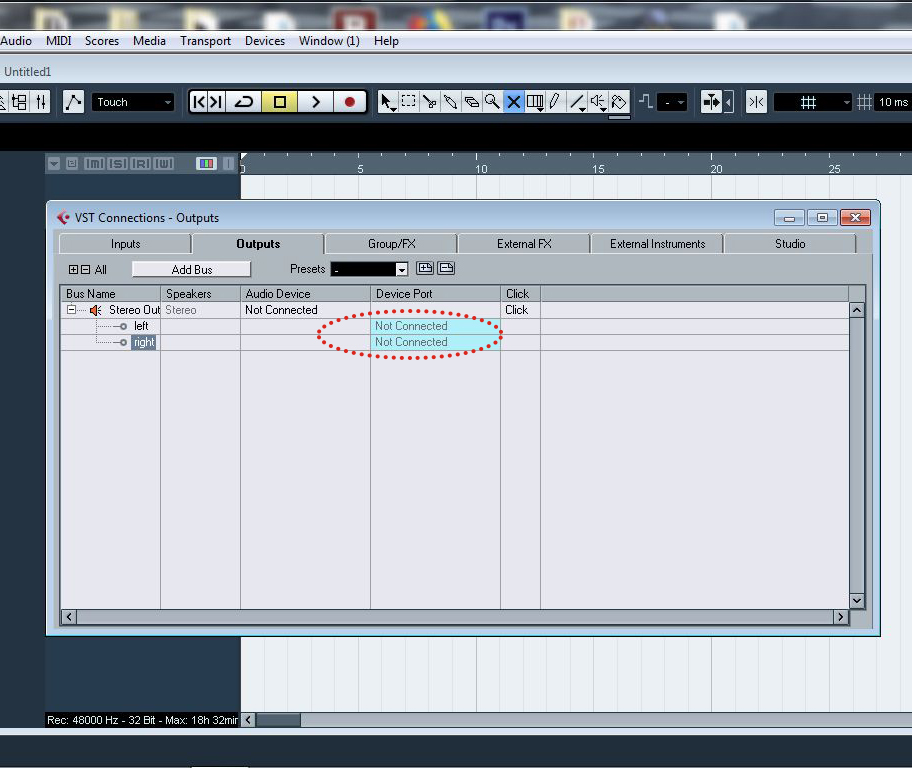Viewport: 912px width, 768px height.
Task: Open the Devices menu
Action: [264, 41]
